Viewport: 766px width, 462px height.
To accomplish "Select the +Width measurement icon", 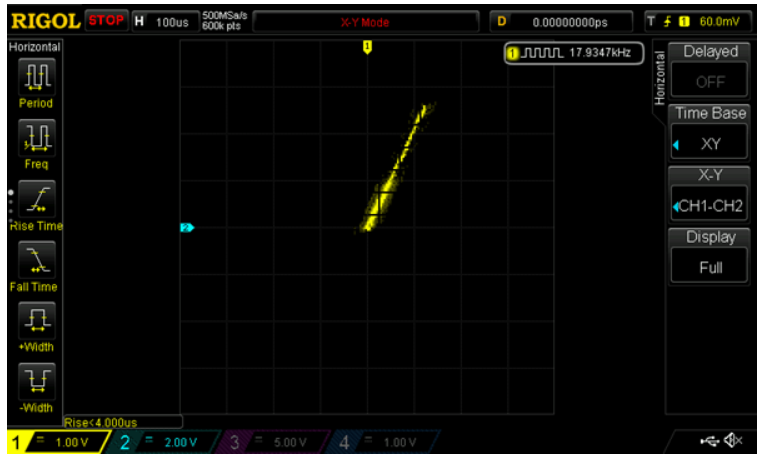I will tap(35, 321).
